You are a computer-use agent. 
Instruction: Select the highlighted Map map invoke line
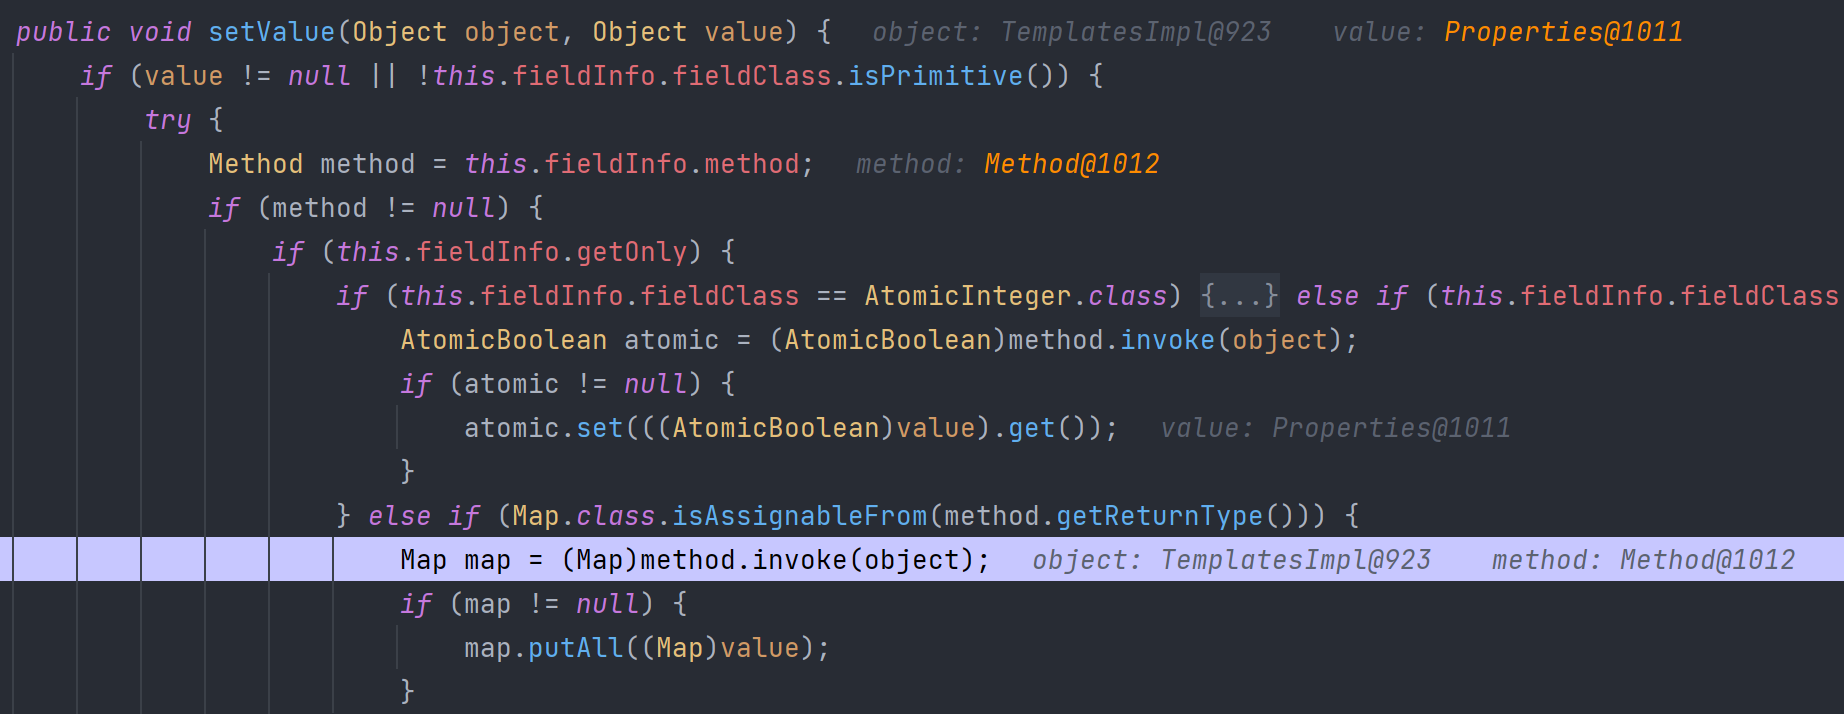pyautogui.click(x=922, y=560)
